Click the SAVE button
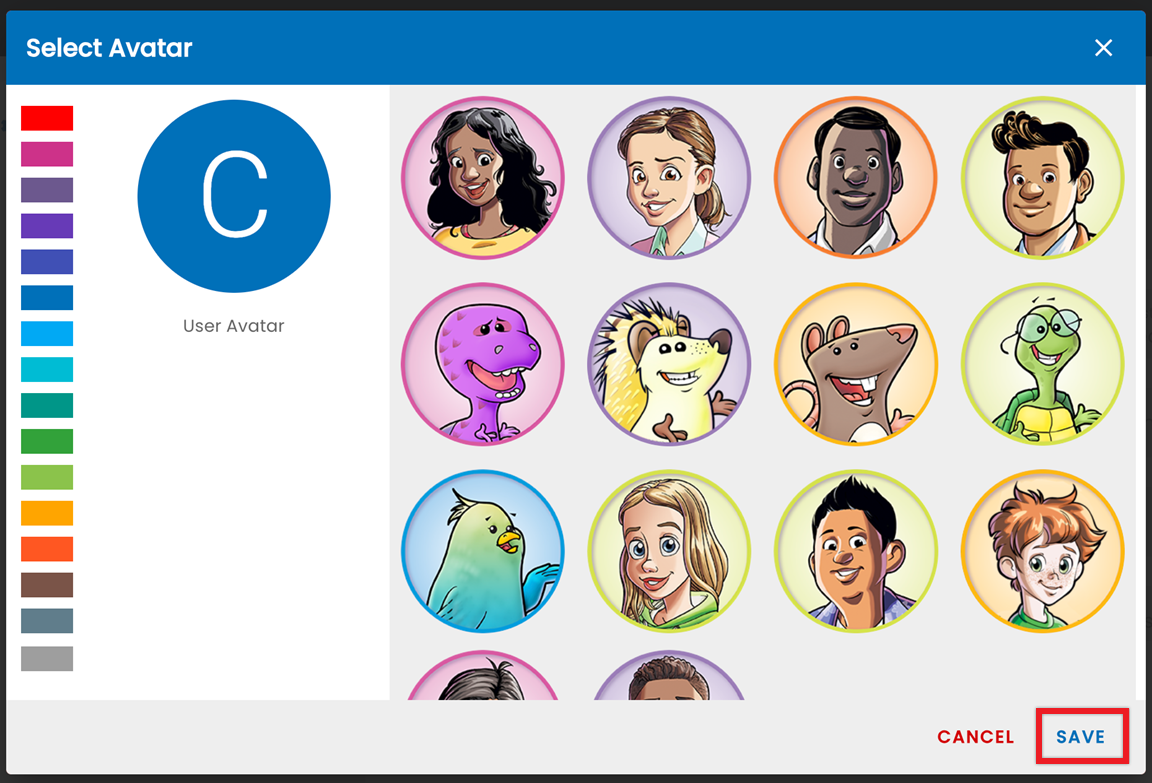This screenshot has height=783, width=1152. point(1081,737)
